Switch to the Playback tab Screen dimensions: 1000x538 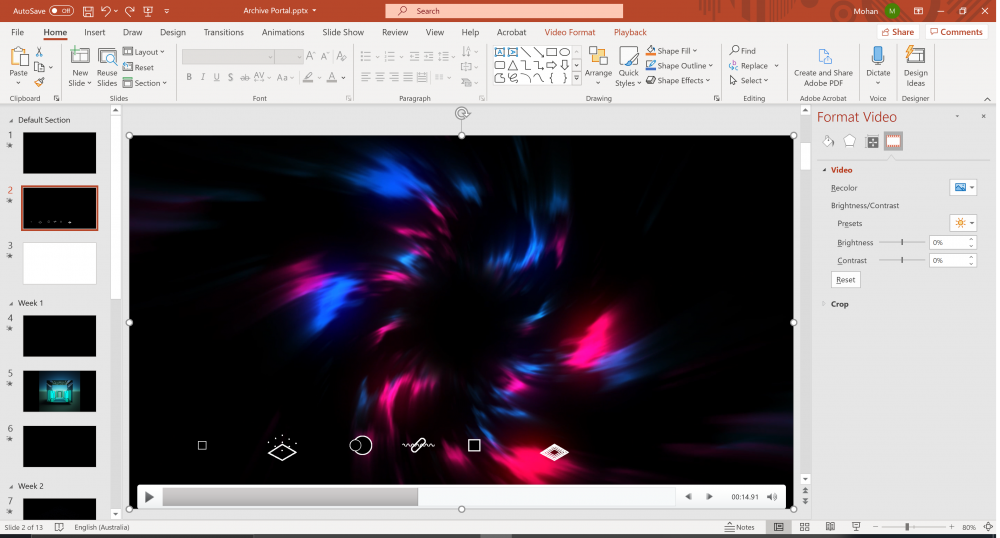[x=630, y=32]
